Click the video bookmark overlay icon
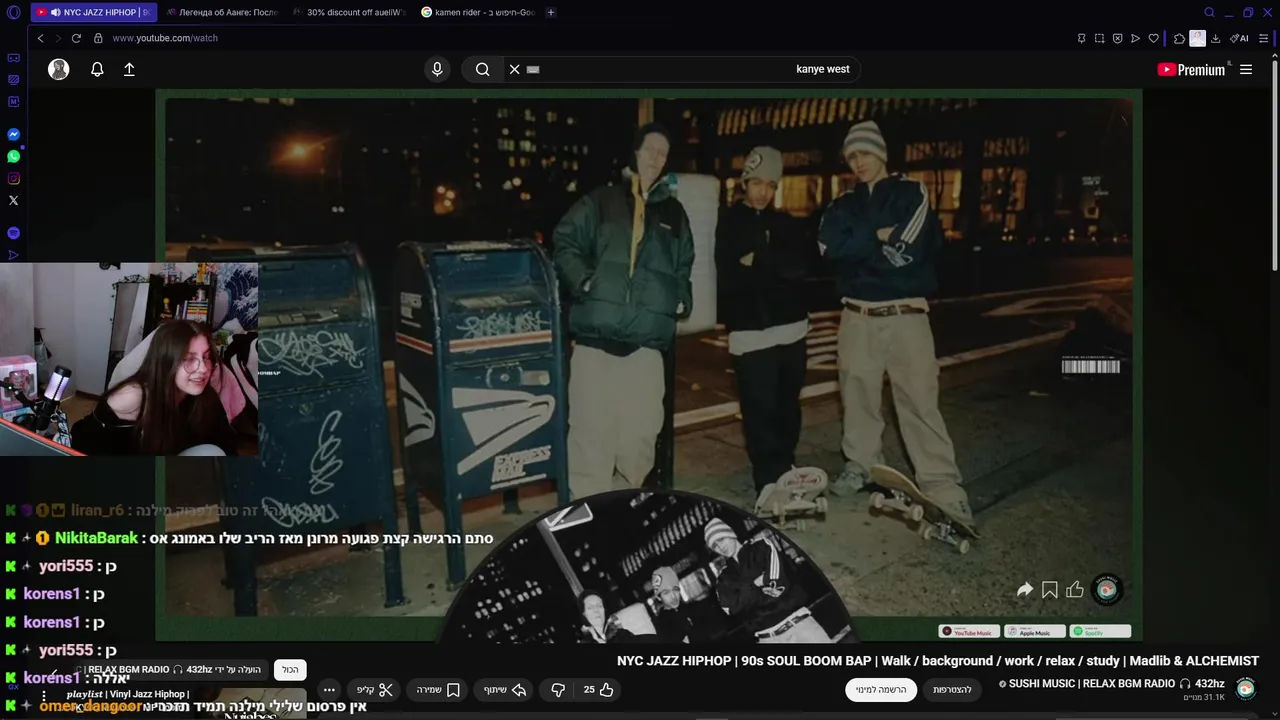The width and height of the screenshot is (1280, 720). click(x=1050, y=590)
